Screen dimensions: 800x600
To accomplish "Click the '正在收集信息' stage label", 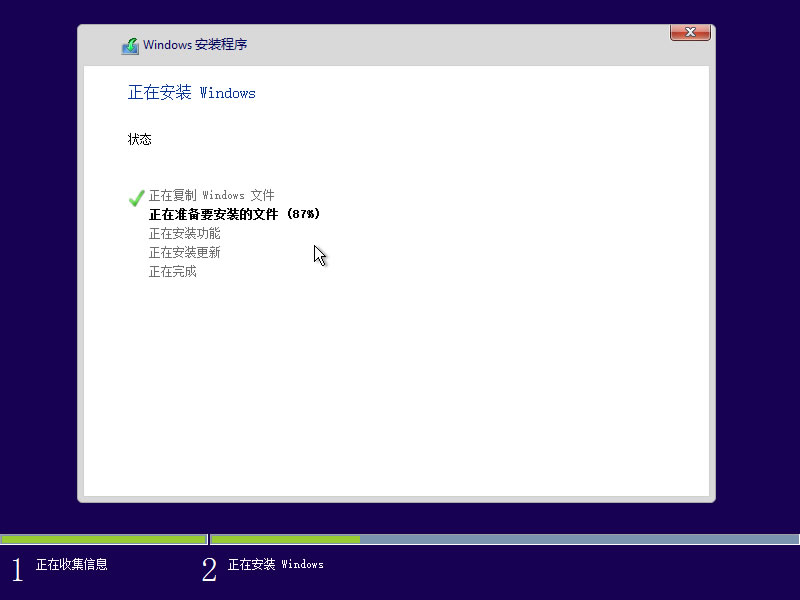I will [71, 564].
